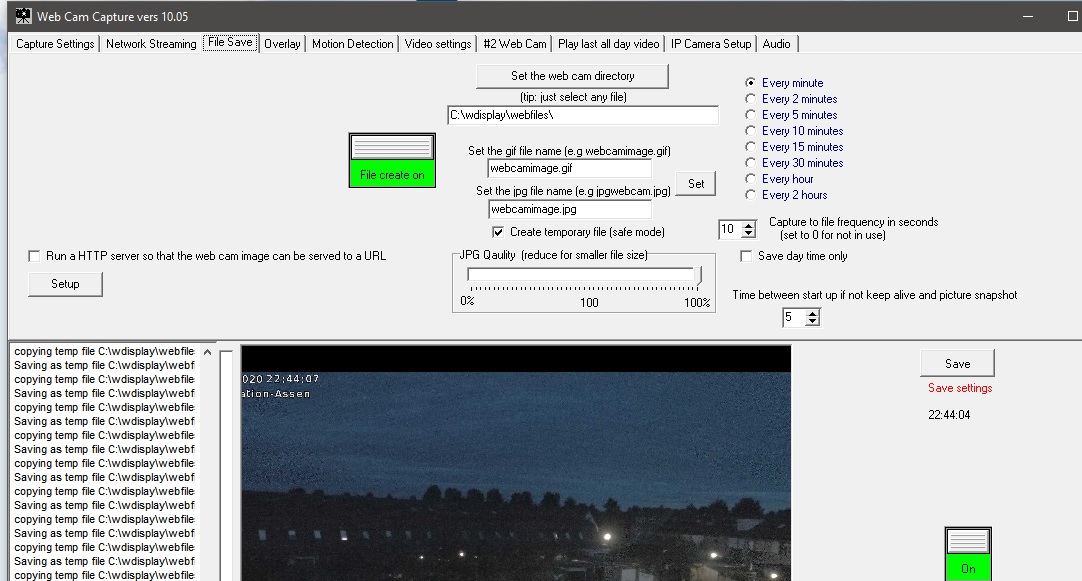Screen dimensions: 1082x581
Task: Click the jpg file name input field
Action: 569,210
